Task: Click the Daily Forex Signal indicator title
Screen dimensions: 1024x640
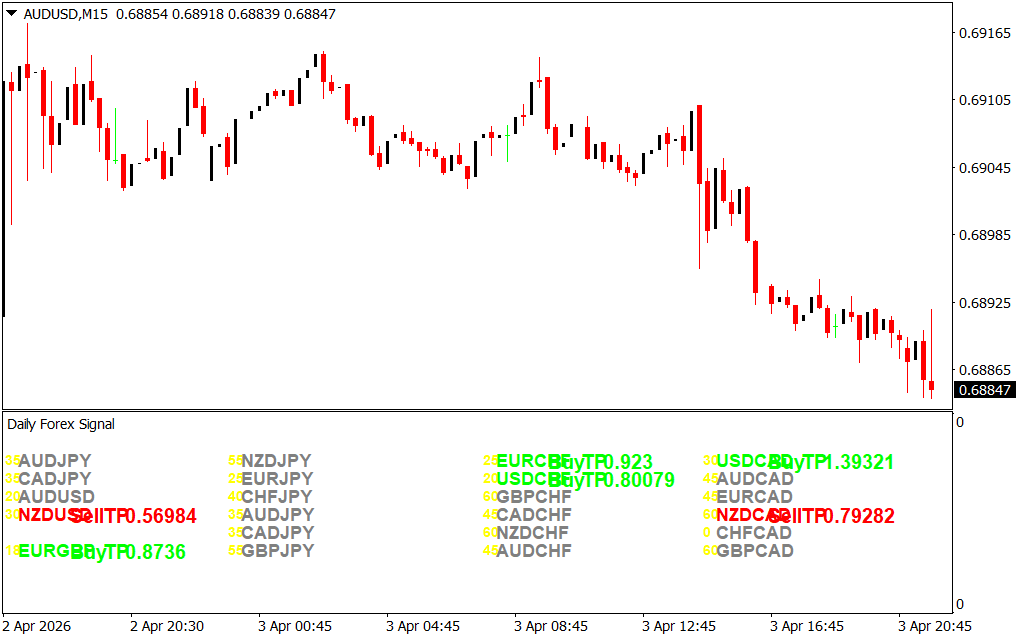Action: [61, 424]
